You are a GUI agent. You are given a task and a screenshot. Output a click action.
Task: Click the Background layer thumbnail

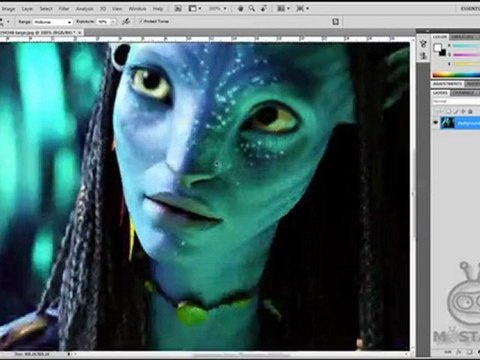(448, 123)
